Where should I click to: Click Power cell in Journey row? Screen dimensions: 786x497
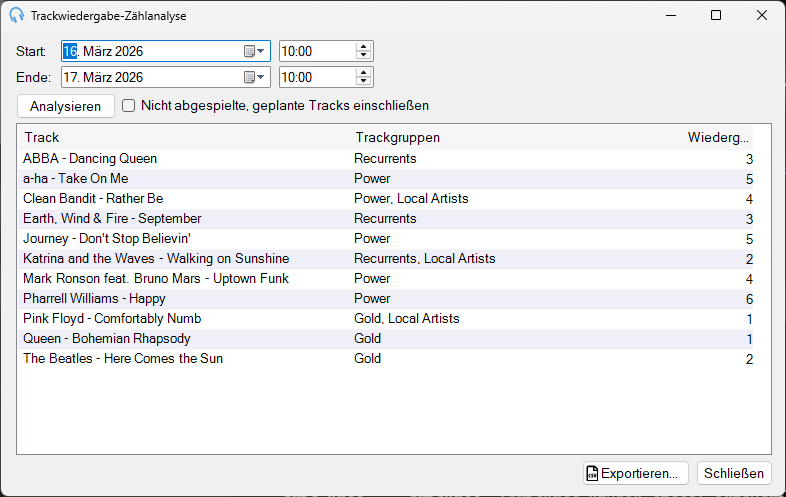[x=372, y=239]
